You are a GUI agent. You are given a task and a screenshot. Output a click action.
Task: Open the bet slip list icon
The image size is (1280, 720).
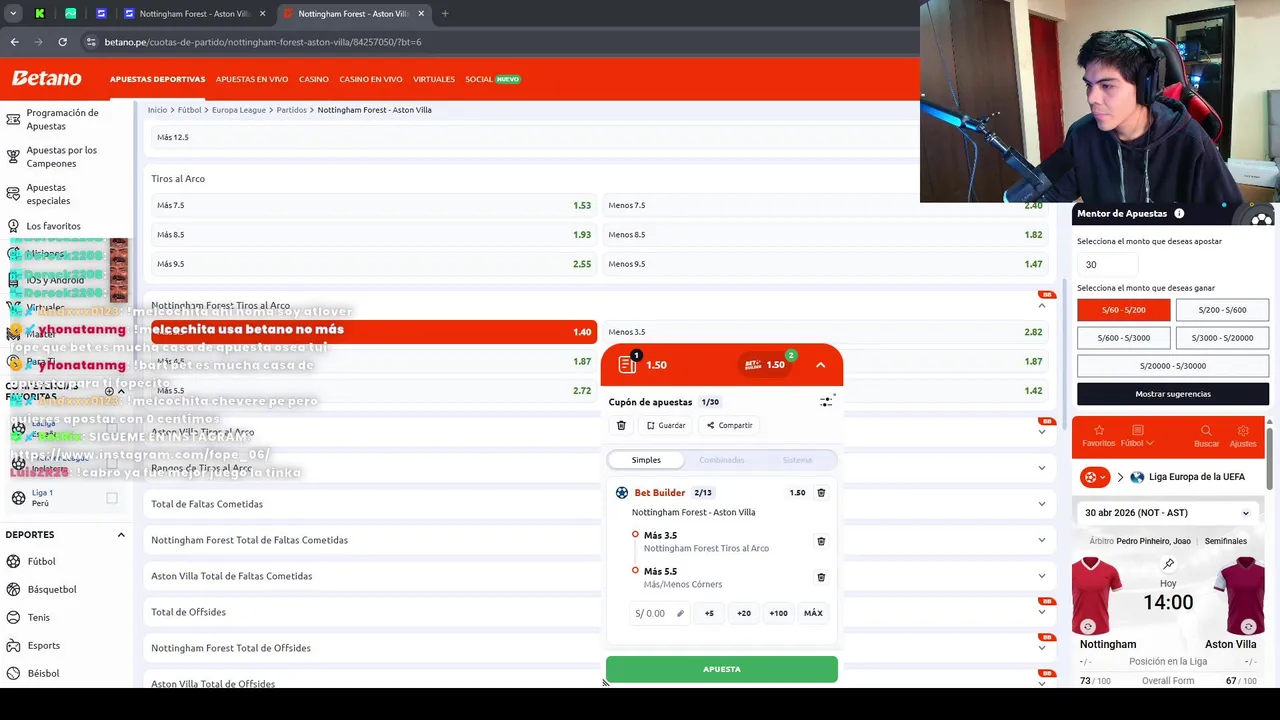627,364
